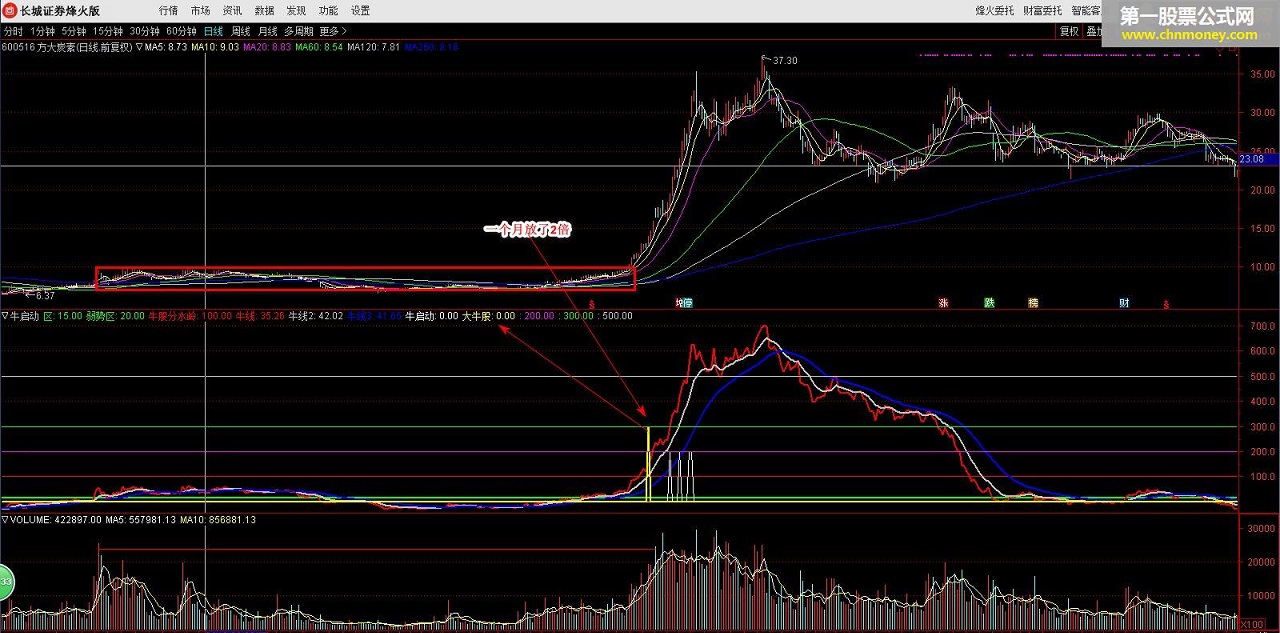This screenshot has width=1280, height=633.
Task: Select the 月线 monthly chart tab
Action: click(x=267, y=31)
